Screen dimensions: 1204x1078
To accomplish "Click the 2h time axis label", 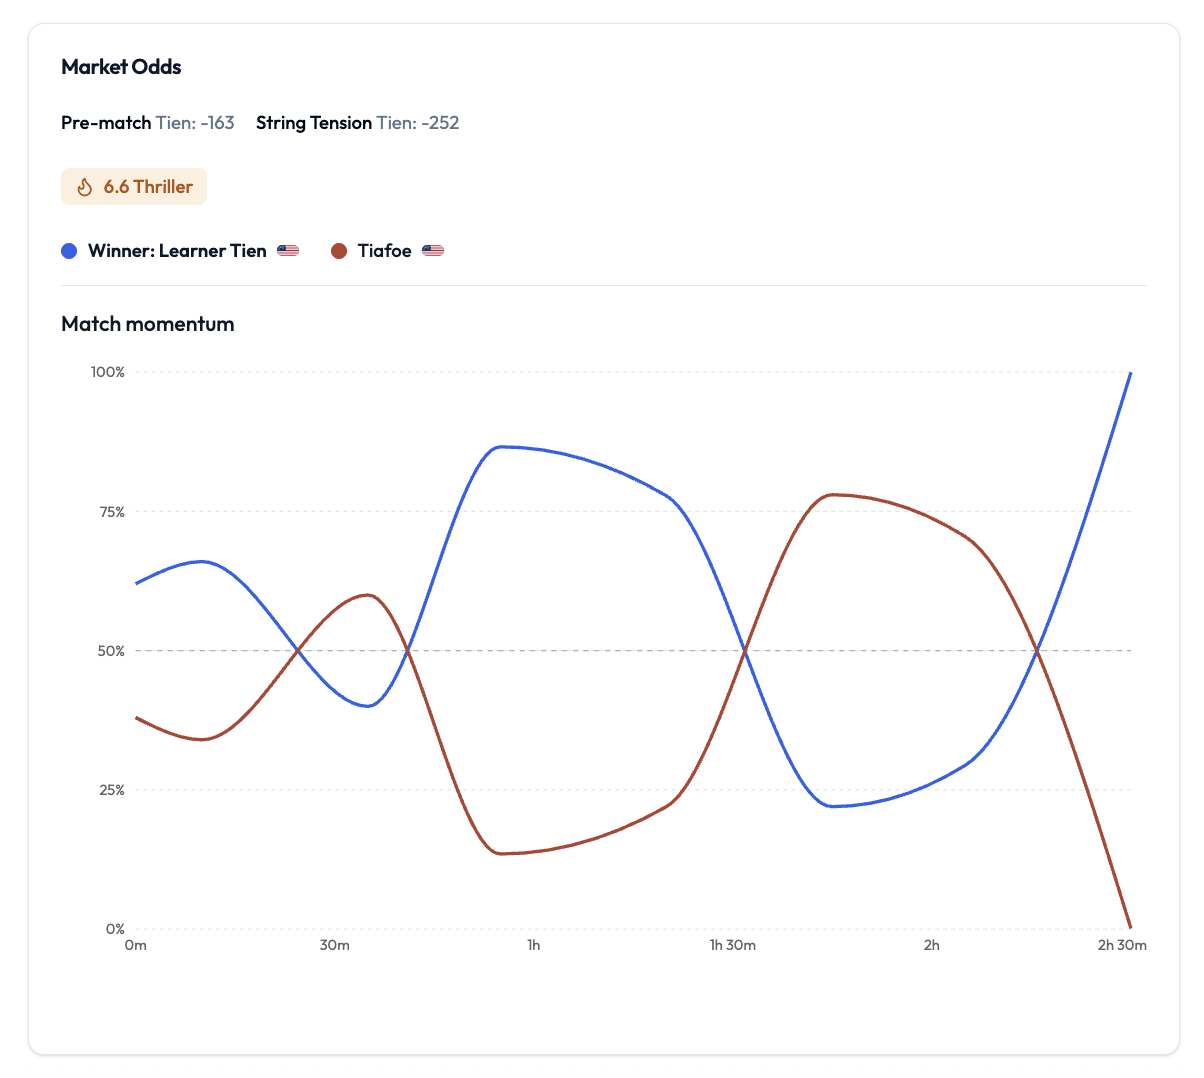I will 931,945.
